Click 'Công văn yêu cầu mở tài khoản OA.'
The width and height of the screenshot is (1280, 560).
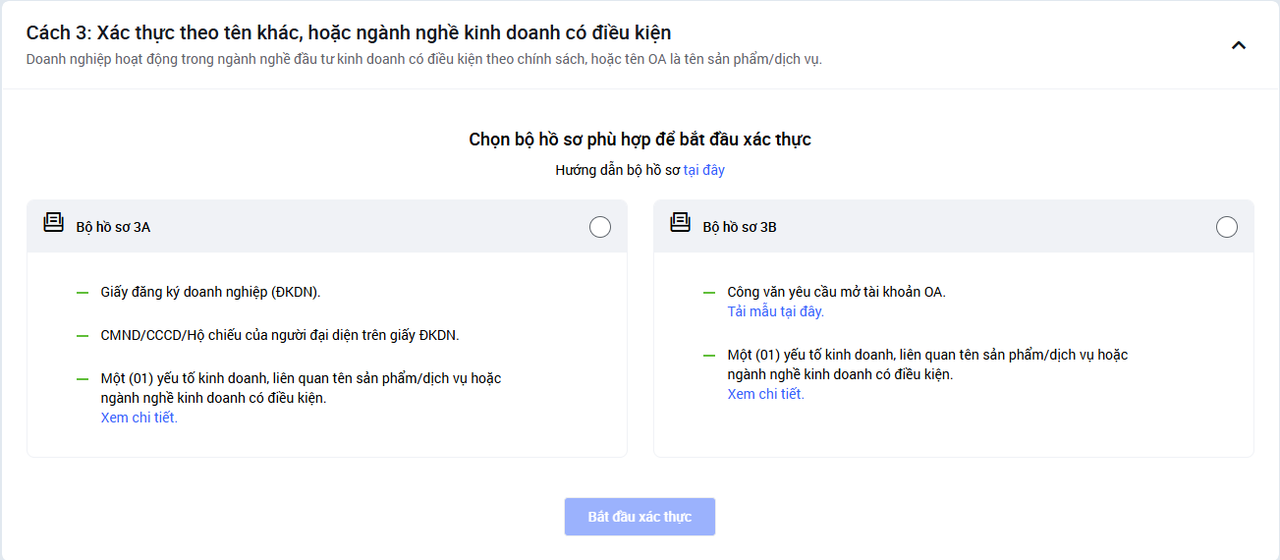(835, 292)
